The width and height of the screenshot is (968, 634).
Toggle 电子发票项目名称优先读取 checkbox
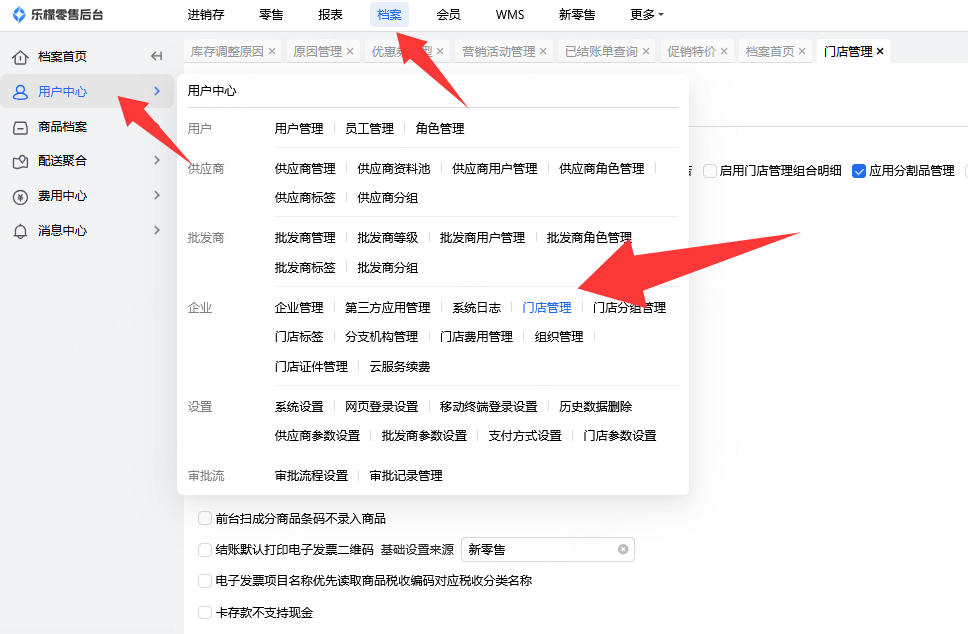pos(205,580)
